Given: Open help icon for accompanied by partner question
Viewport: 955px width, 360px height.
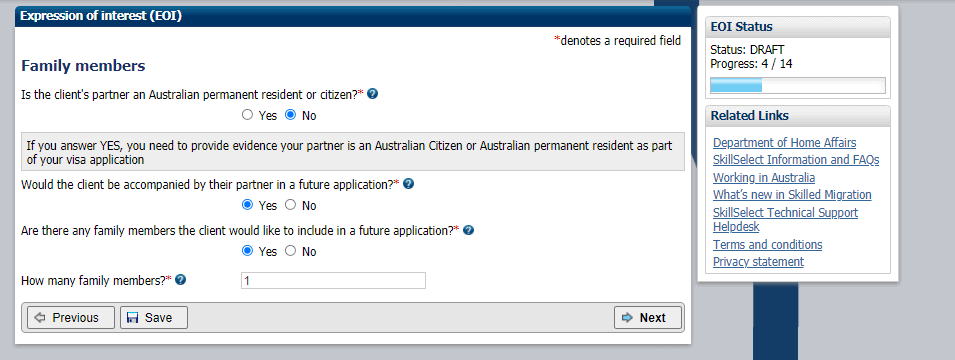Looking at the screenshot, I should 409,183.
